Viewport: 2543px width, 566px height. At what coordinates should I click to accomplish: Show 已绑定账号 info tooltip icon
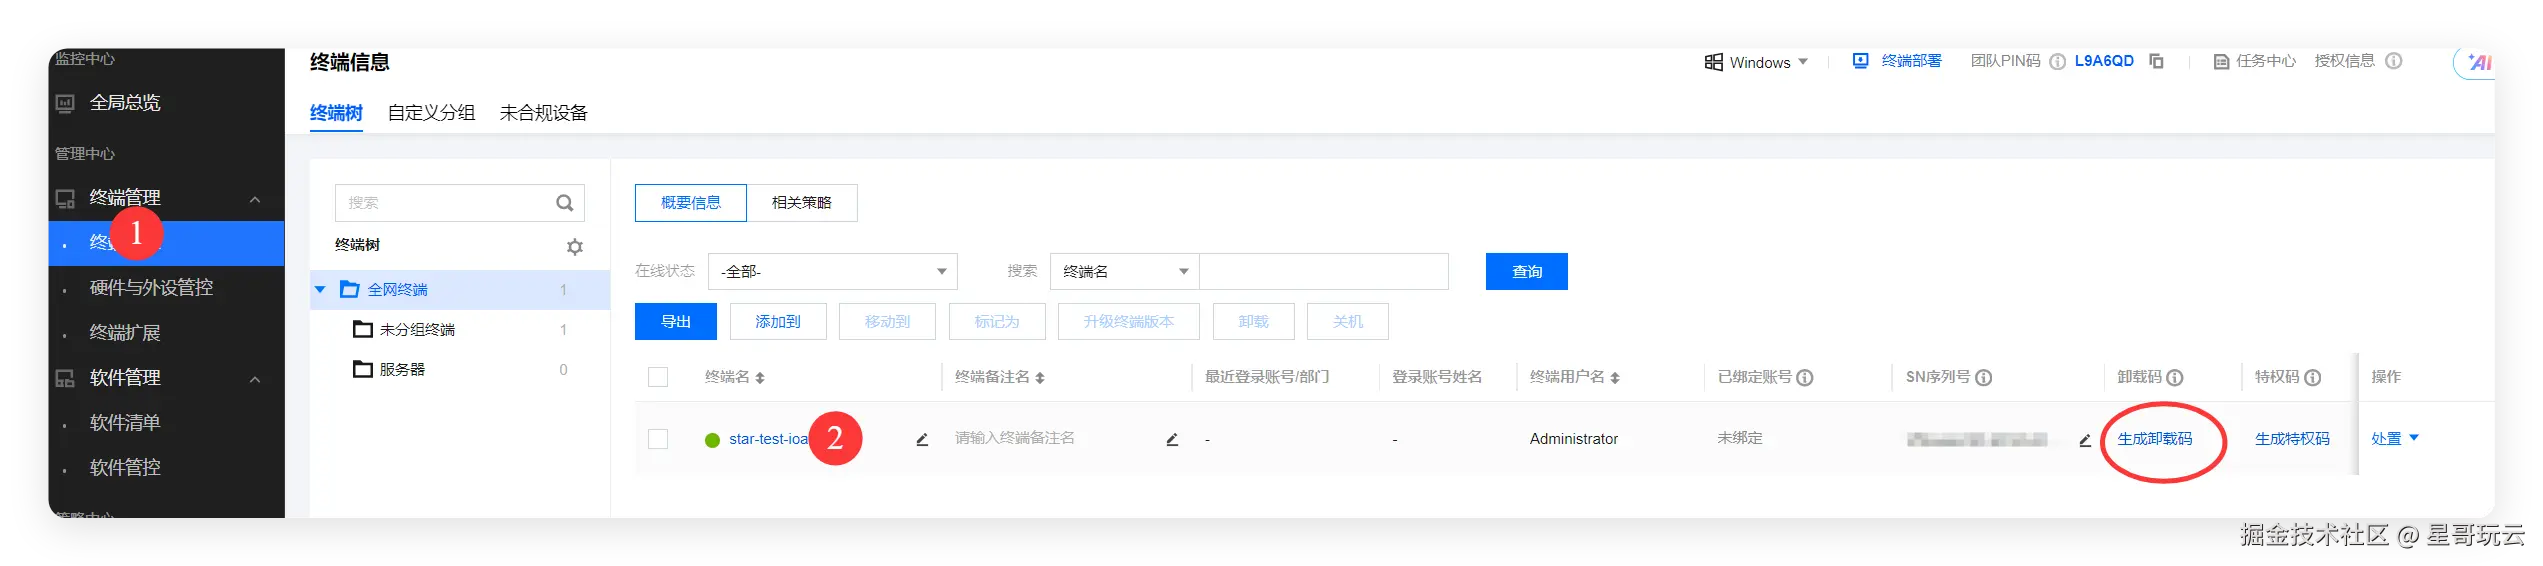coord(1805,378)
